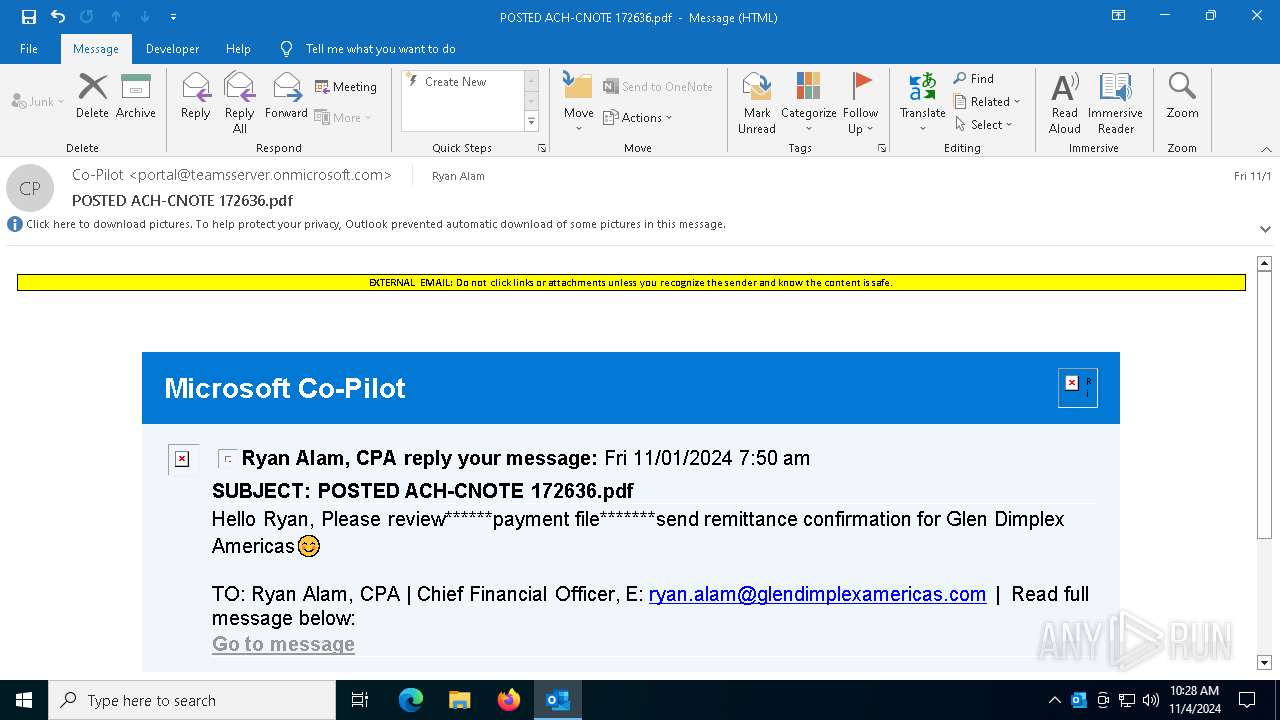
Task: Launch Firefox from taskbar
Action: 509,700
